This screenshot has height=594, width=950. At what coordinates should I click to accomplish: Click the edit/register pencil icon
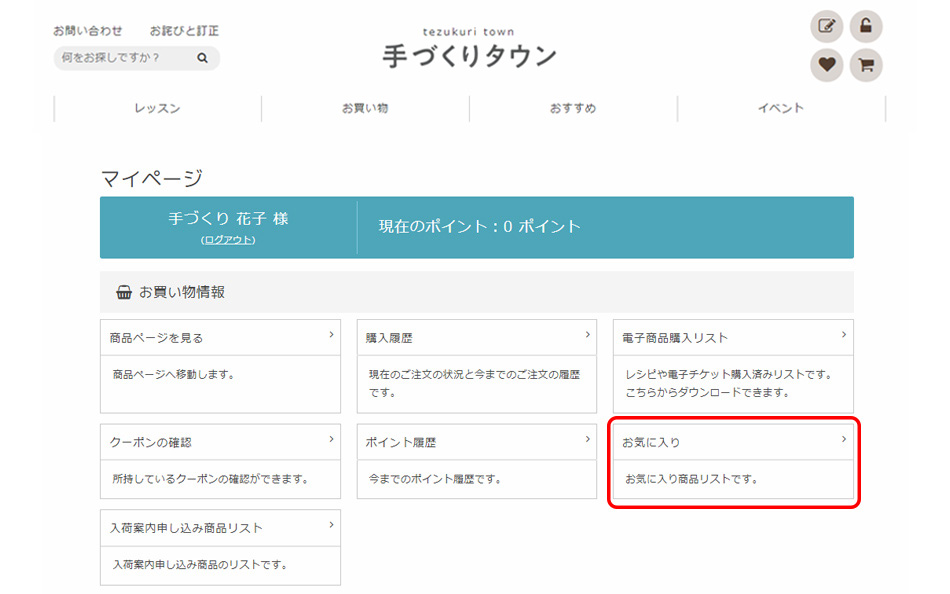pyautogui.click(x=826, y=27)
